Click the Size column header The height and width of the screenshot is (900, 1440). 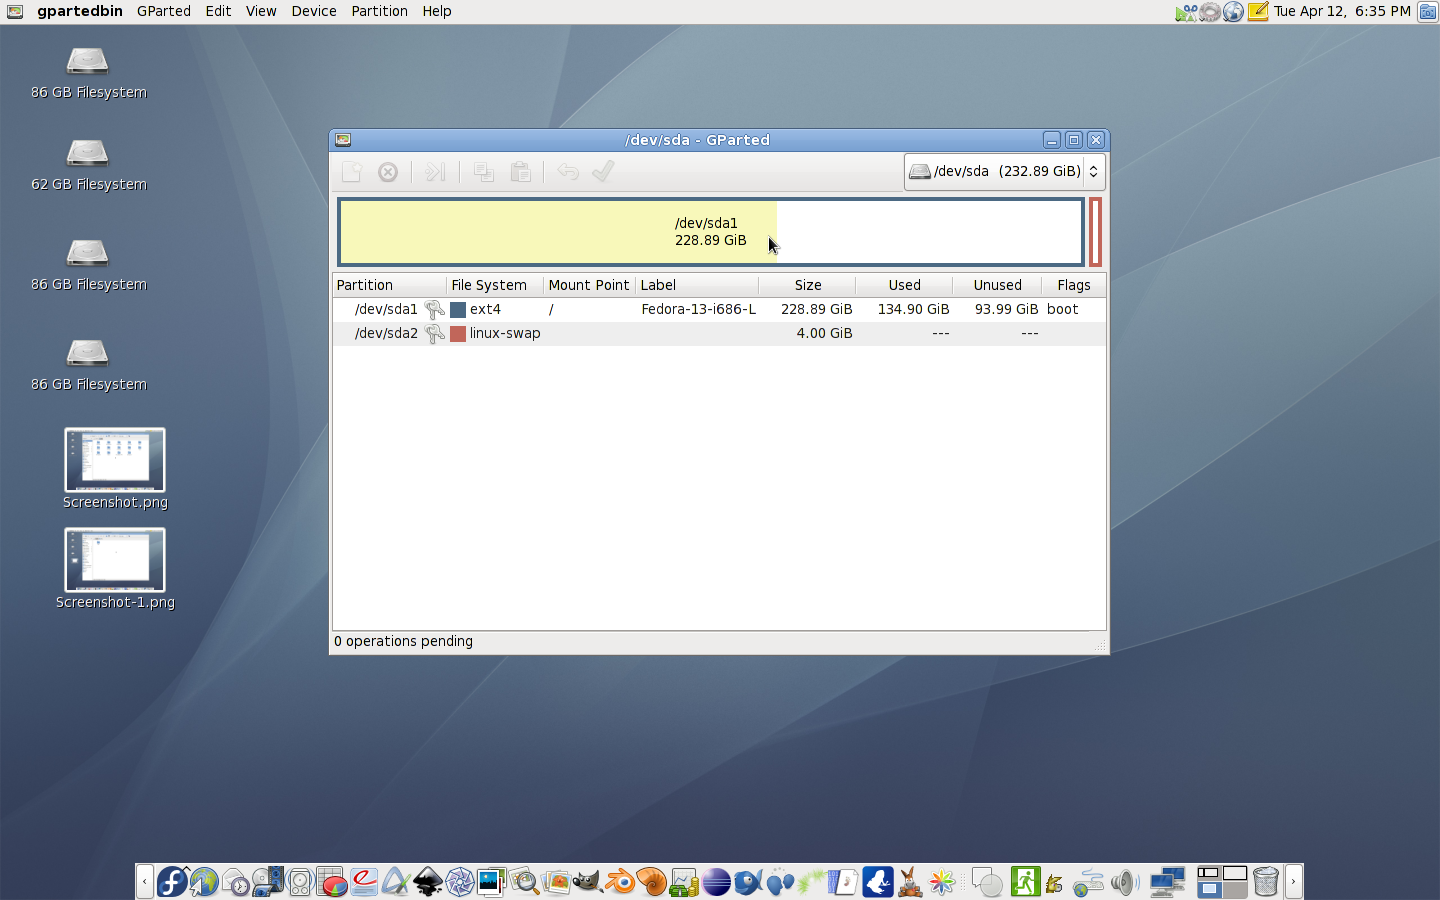tap(807, 285)
